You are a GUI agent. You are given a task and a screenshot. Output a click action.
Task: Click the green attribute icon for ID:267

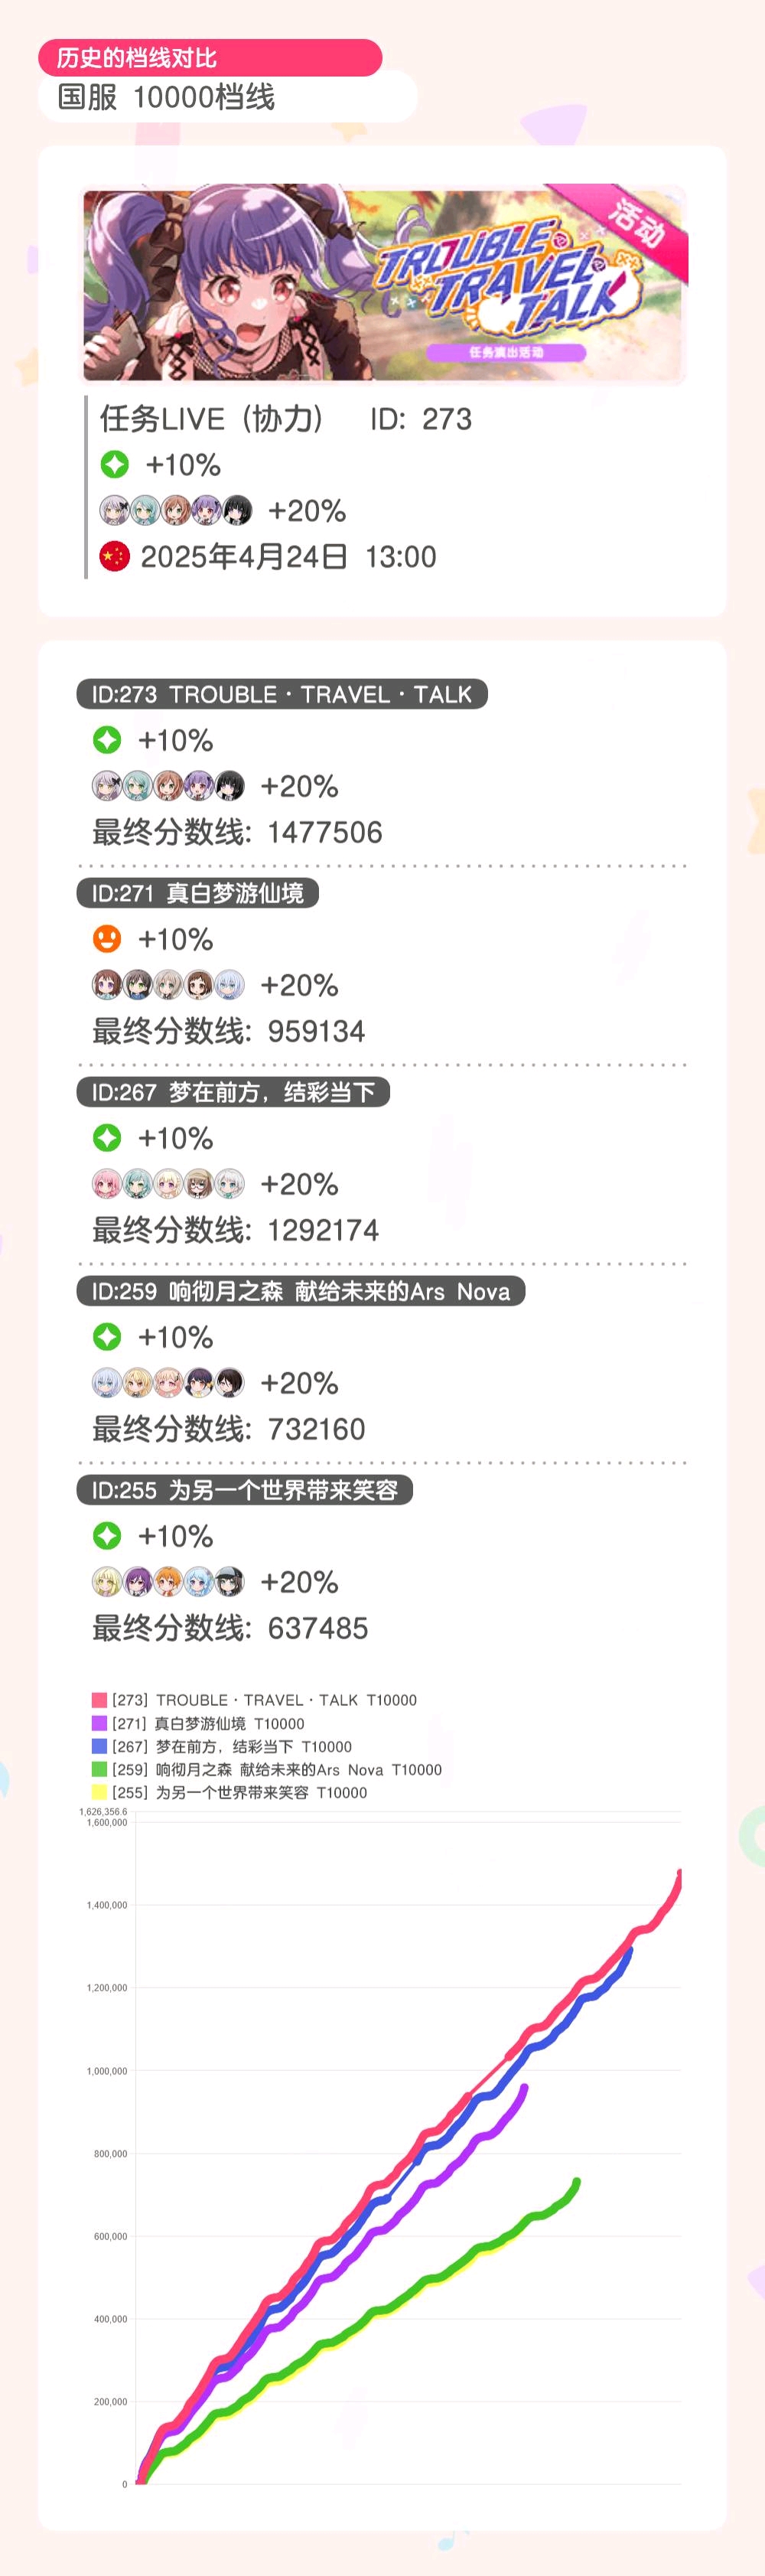(x=107, y=1138)
